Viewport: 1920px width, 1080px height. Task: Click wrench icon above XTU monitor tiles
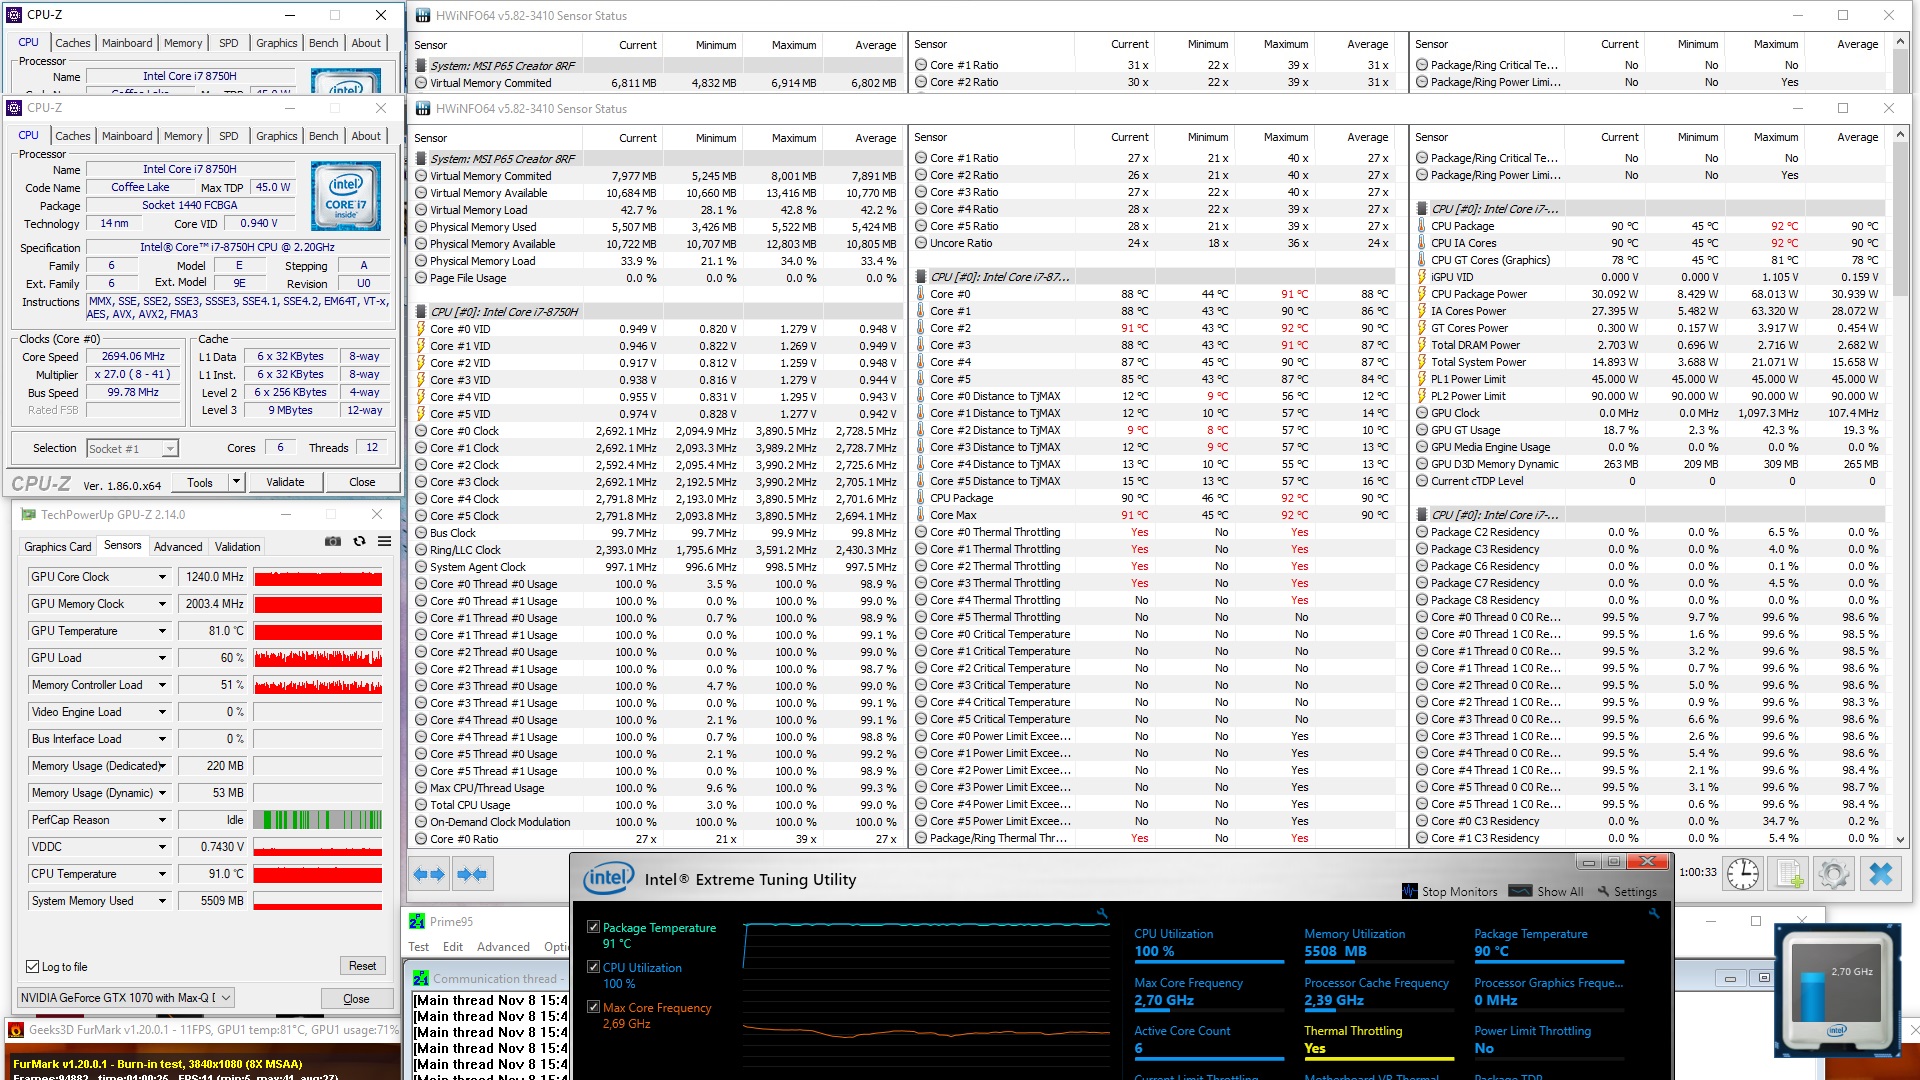point(1654,913)
